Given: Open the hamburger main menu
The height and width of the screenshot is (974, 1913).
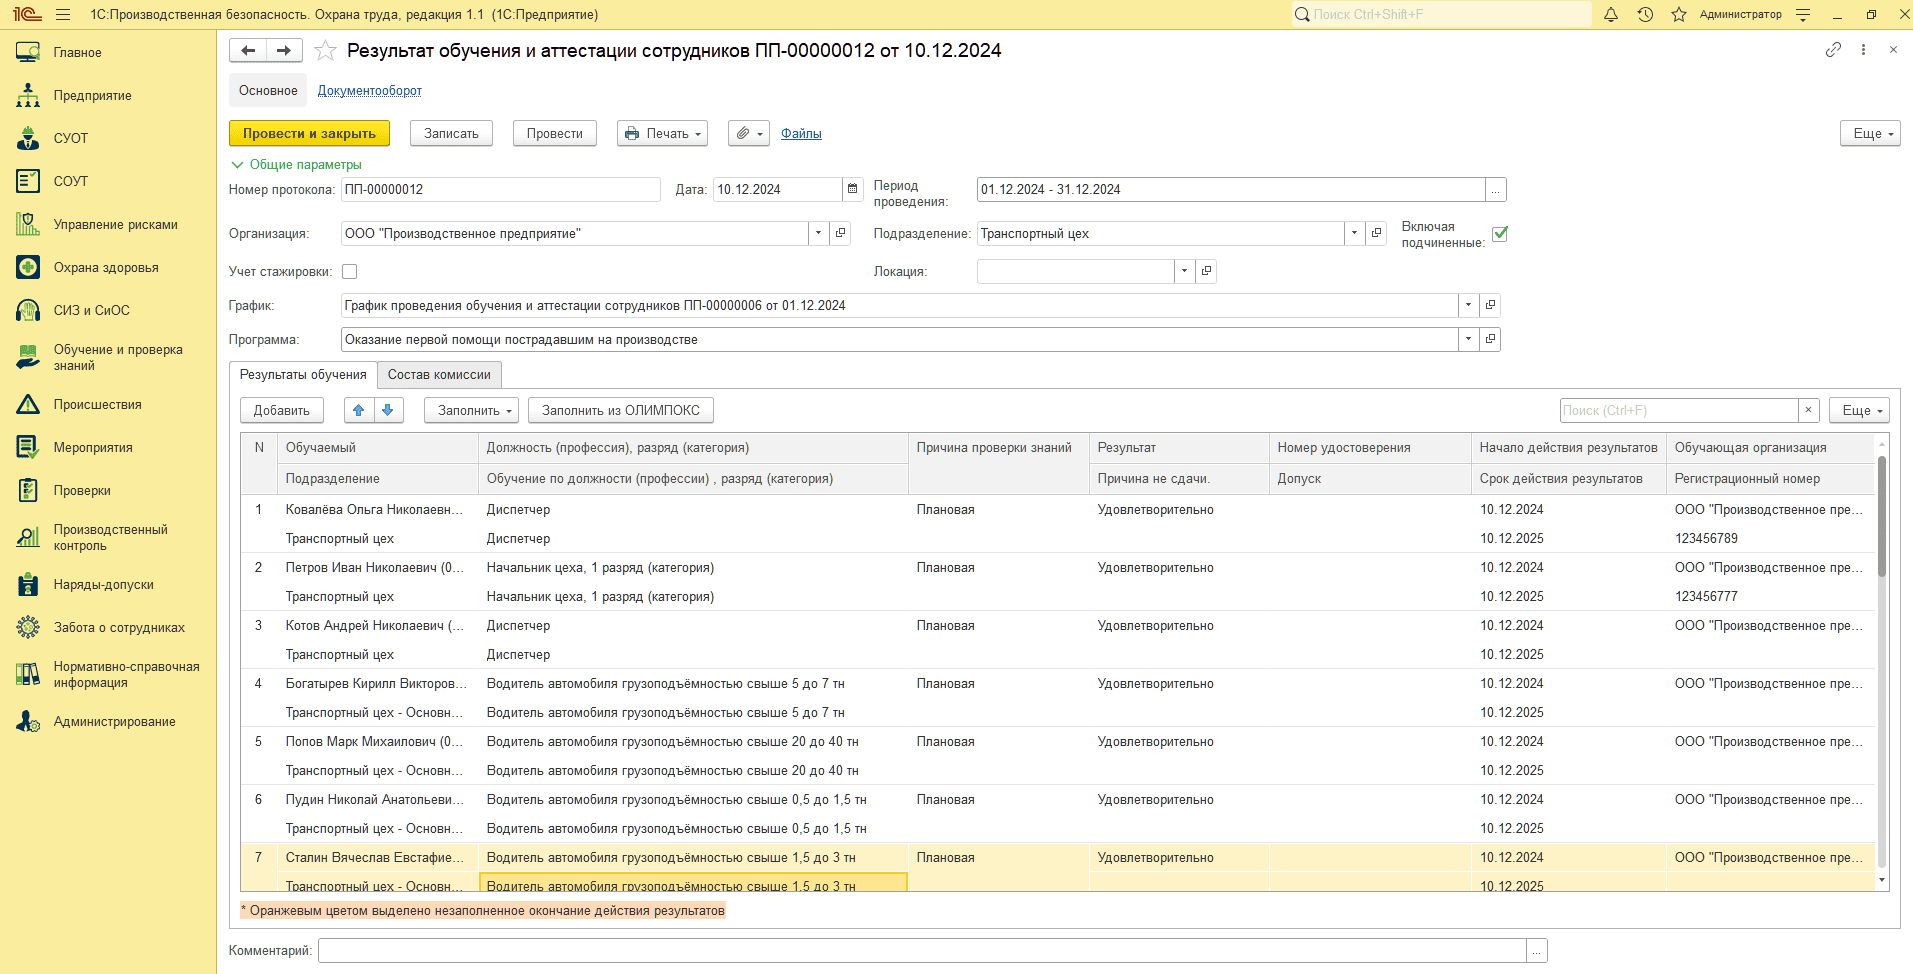Looking at the screenshot, I should tap(63, 15).
